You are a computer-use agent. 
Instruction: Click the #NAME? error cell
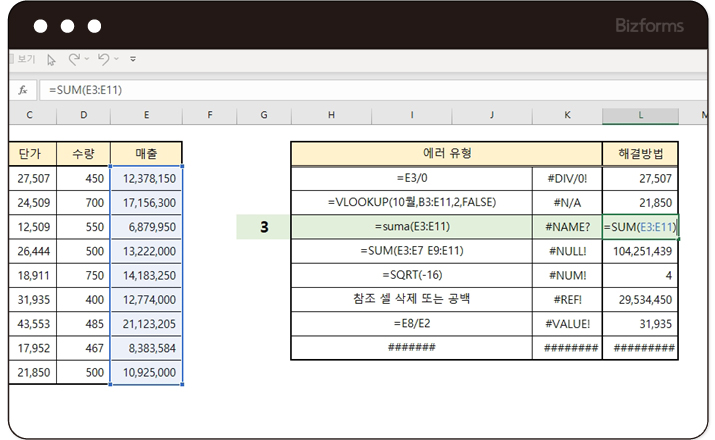[567, 227]
